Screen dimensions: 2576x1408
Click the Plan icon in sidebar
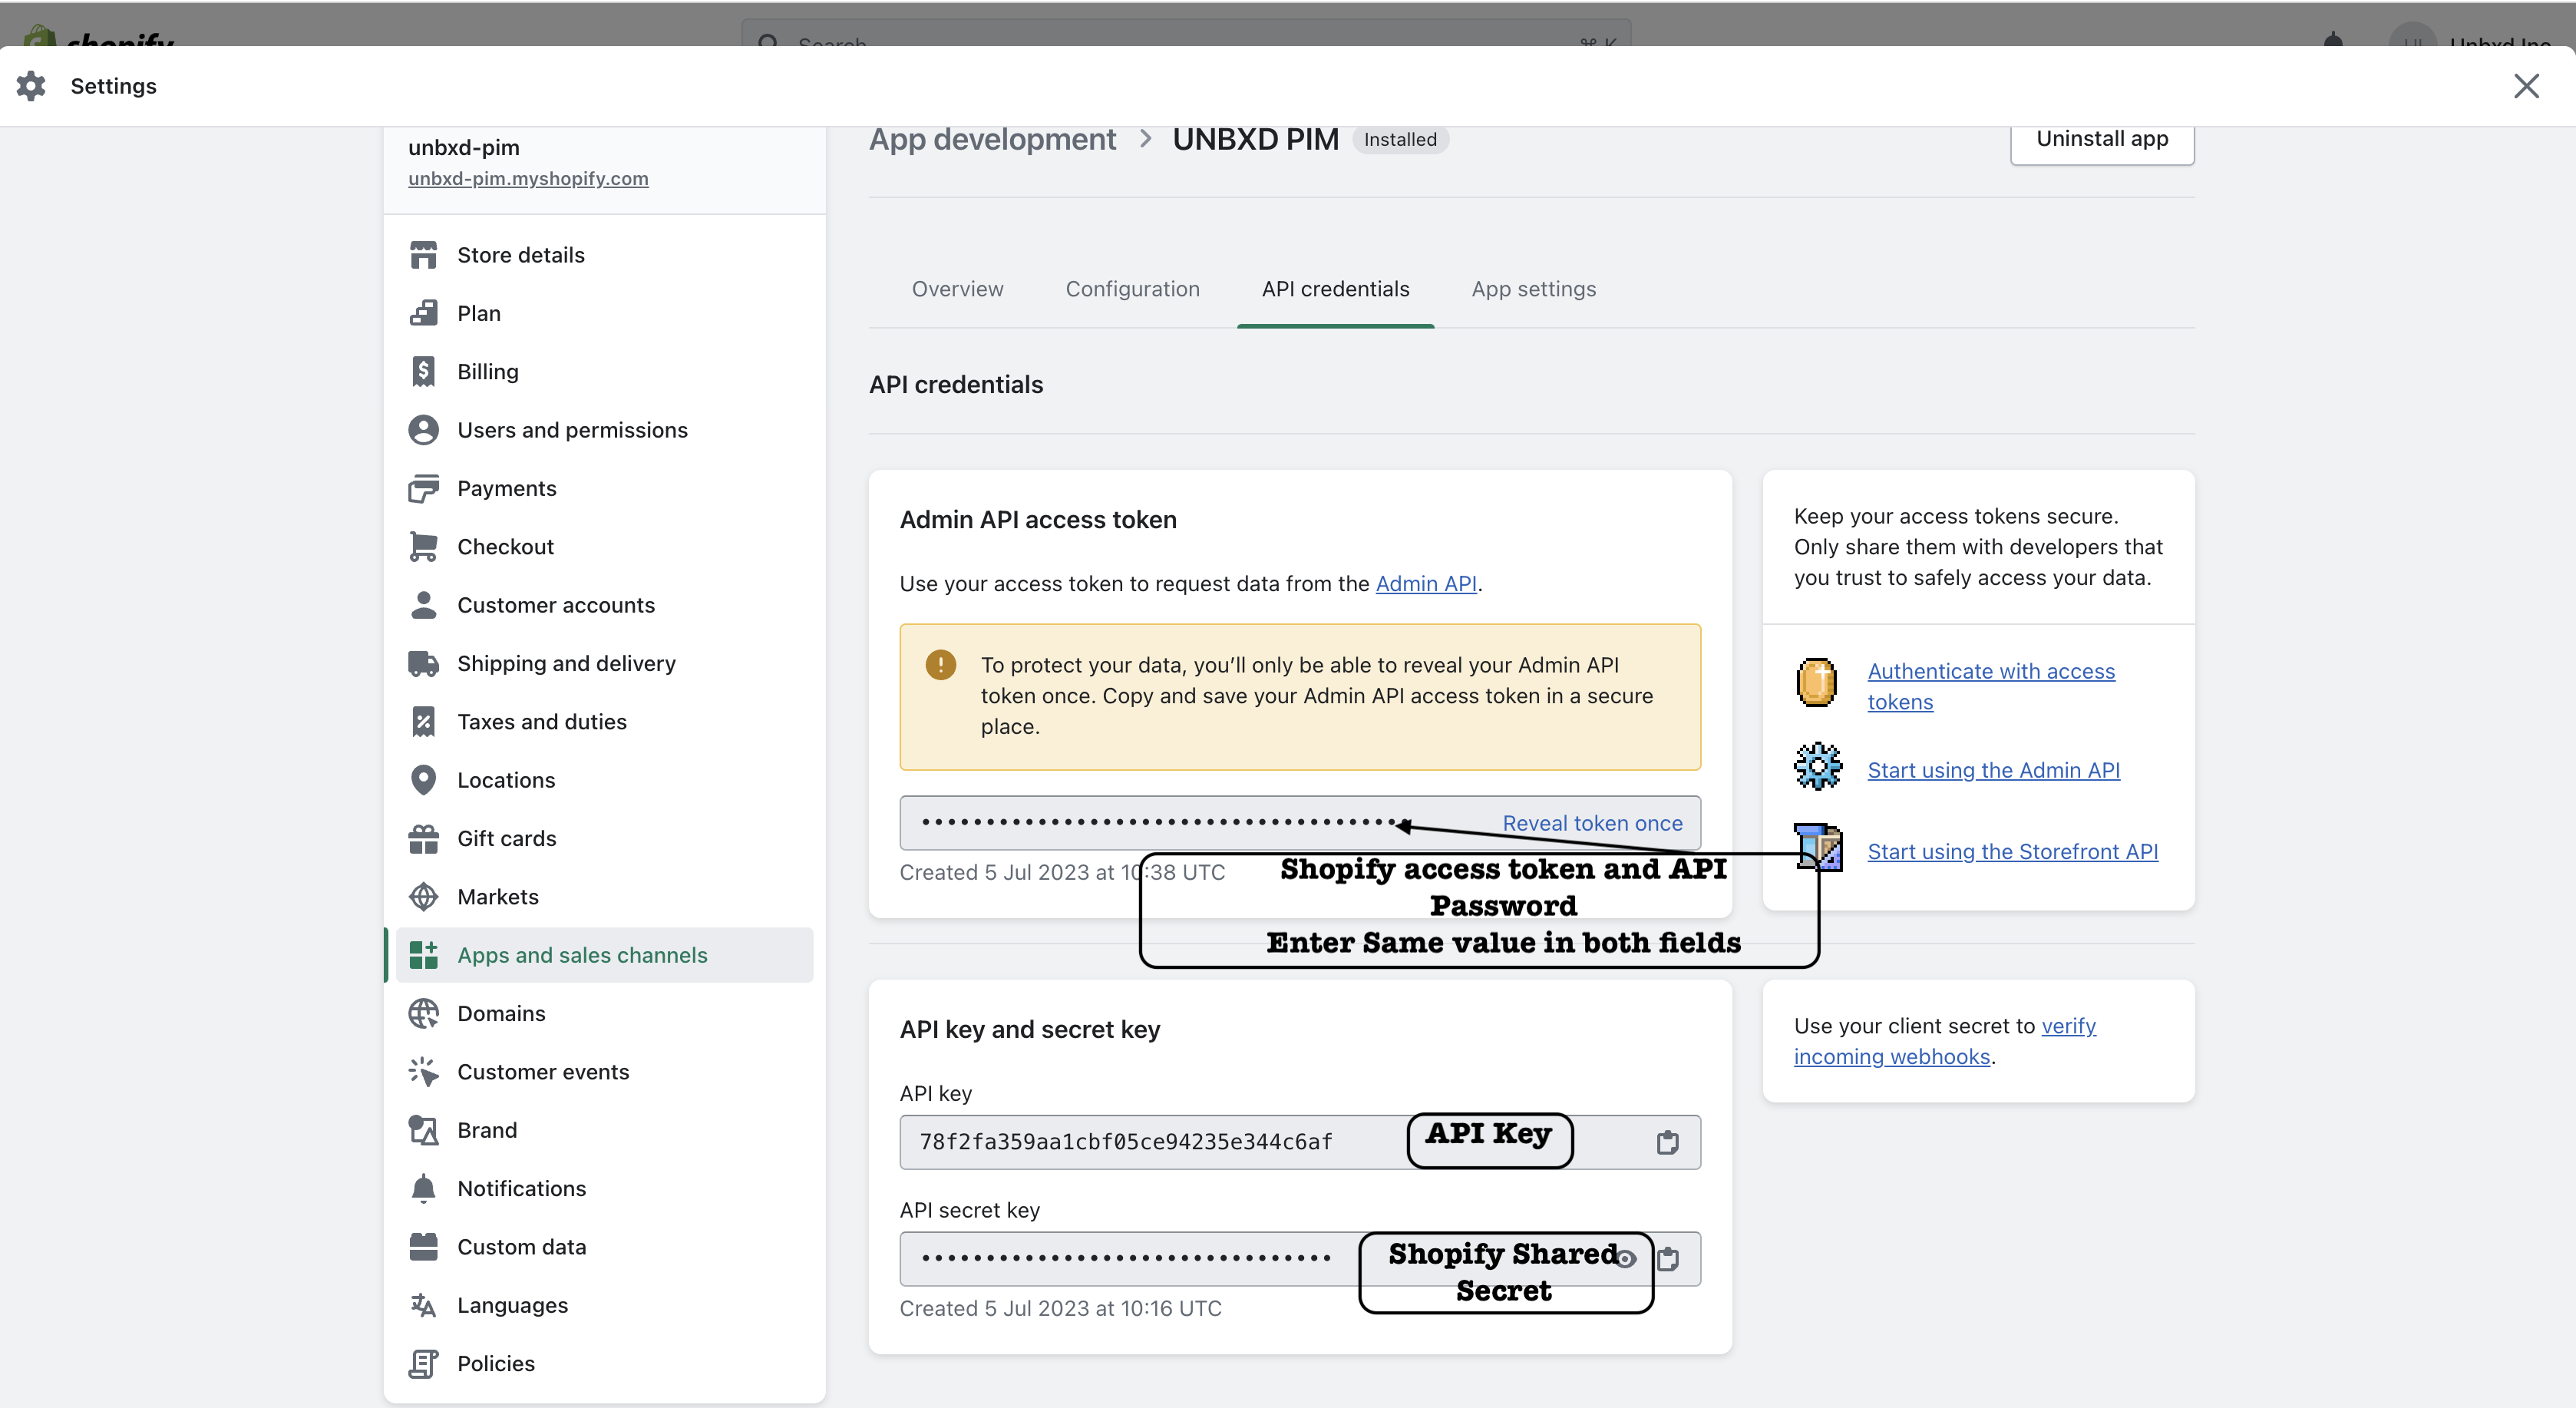click(423, 313)
